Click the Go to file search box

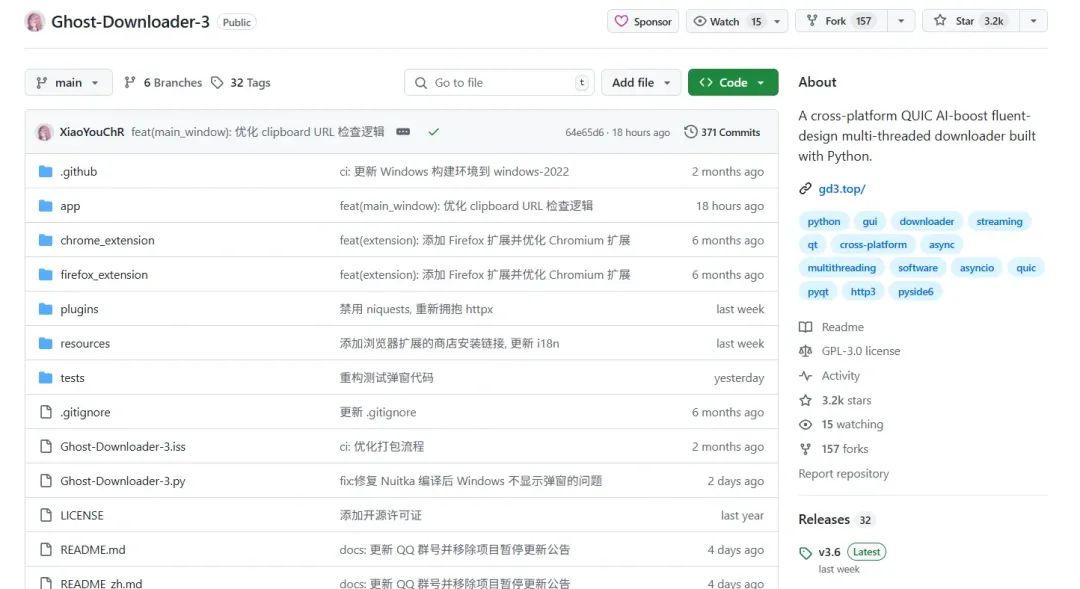[498, 82]
